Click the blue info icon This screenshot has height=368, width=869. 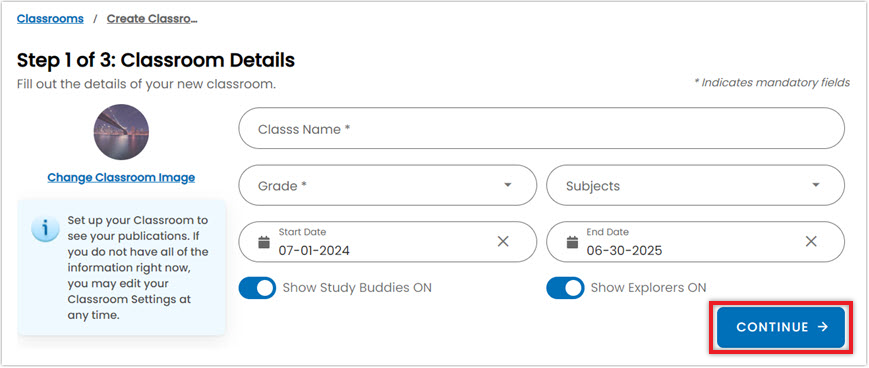[x=45, y=229]
